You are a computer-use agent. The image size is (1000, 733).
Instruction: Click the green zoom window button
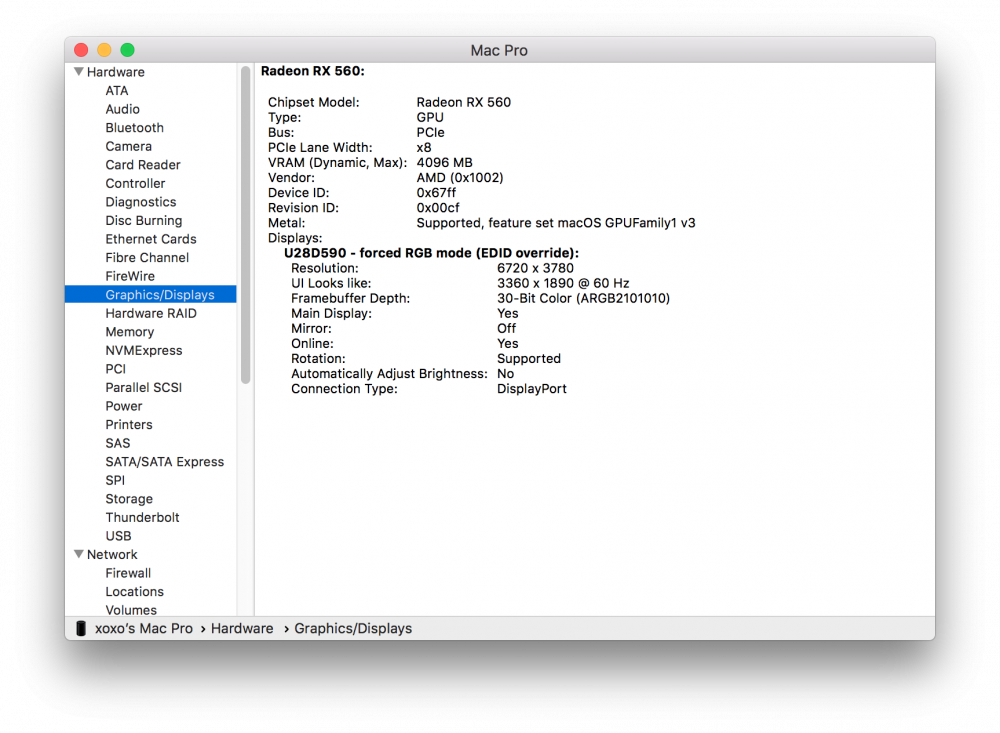coord(128,50)
